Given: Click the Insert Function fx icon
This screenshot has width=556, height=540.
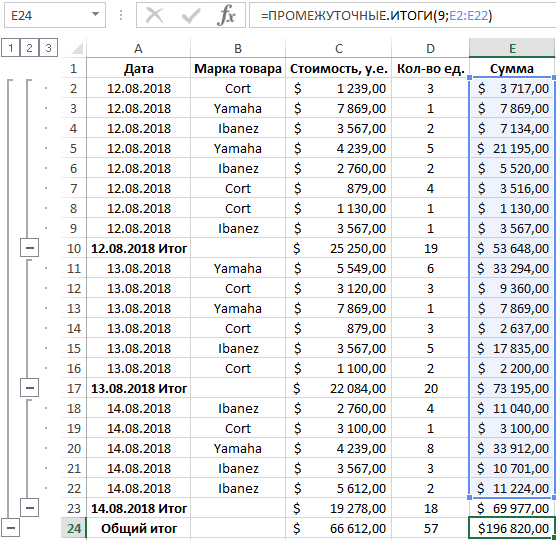Looking at the screenshot, I should 226,15.
